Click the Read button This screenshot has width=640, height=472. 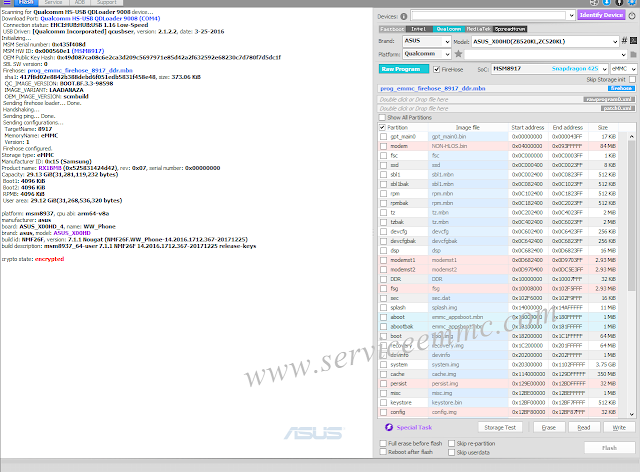584,427
